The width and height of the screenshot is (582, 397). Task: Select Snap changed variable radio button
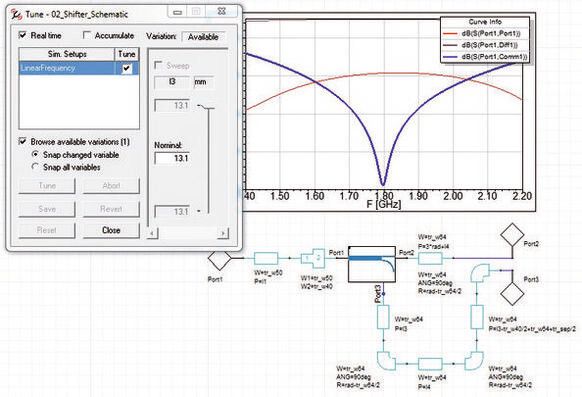35,154
